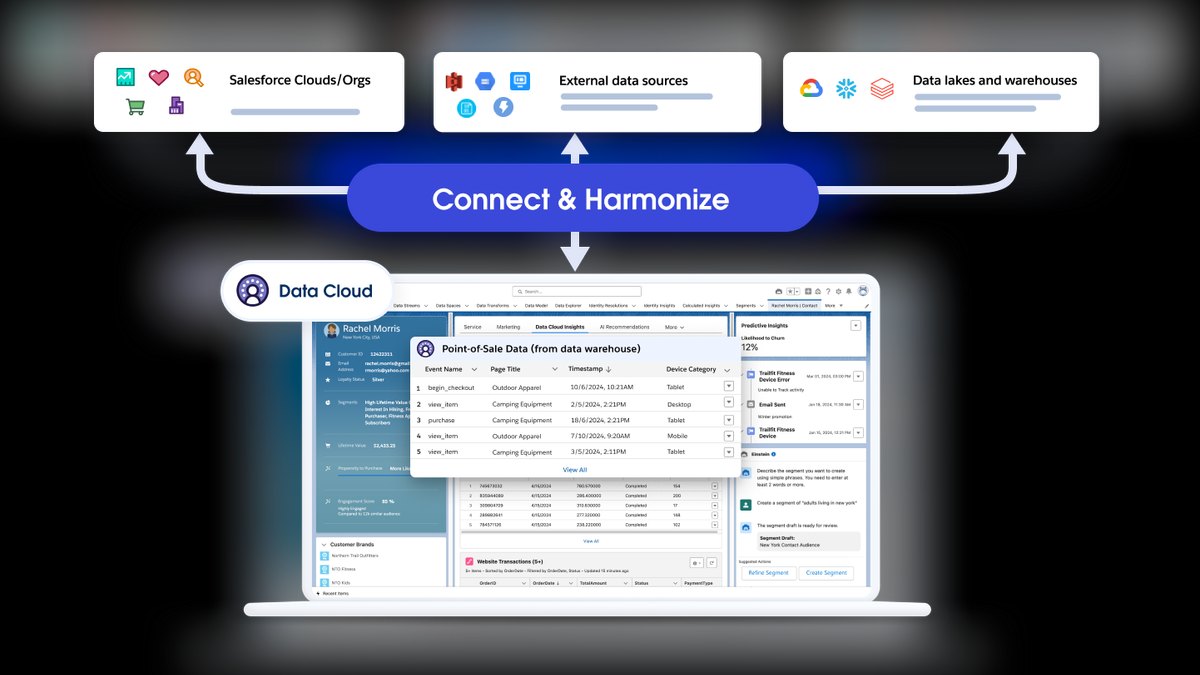The height and width of the screenshot is (675, 1200).
Task: Expand the More tab dropdown
Action: coord(674,327)
